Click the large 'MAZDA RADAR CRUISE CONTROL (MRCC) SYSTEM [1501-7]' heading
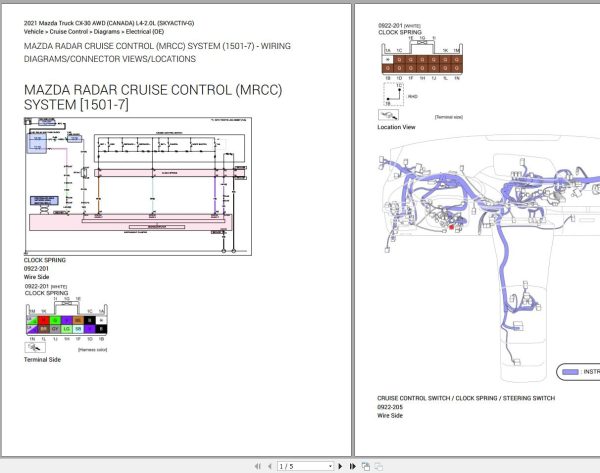600x473 pixels. [153, 97]
